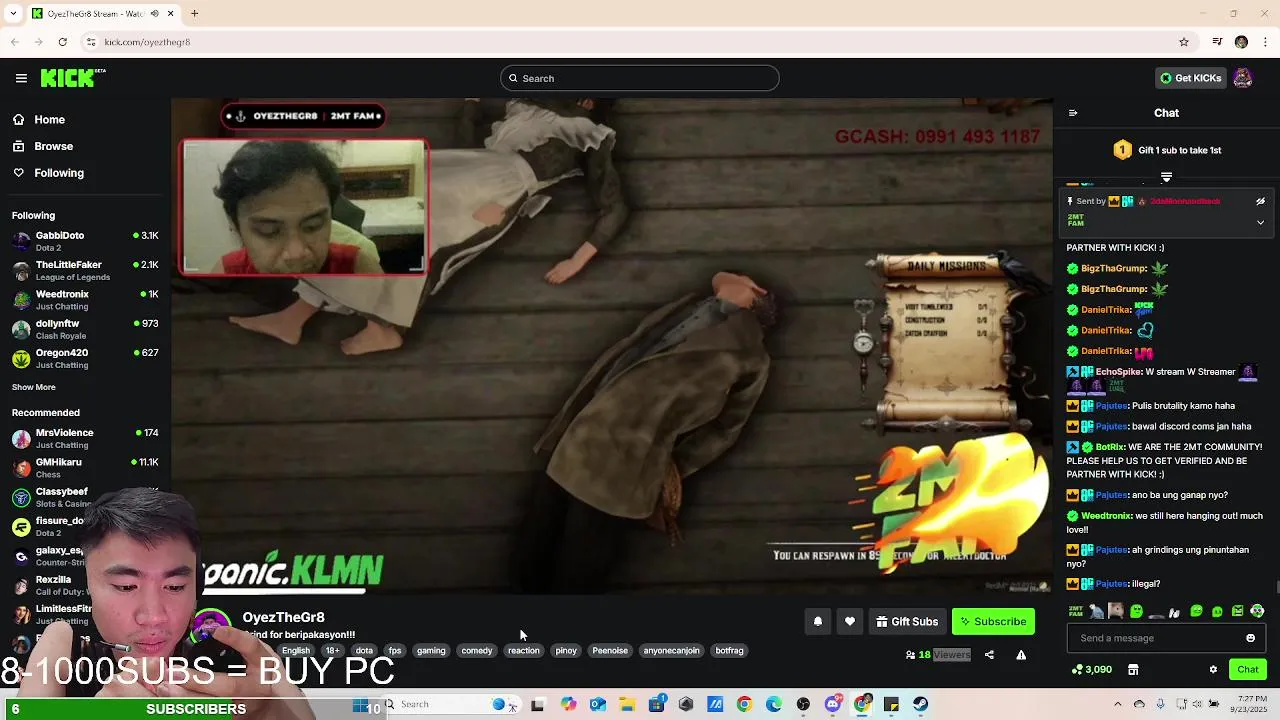This screenshot has width=1280, height=720.
Task: Insert the 2MT FAM emote
Action: 1076,611
